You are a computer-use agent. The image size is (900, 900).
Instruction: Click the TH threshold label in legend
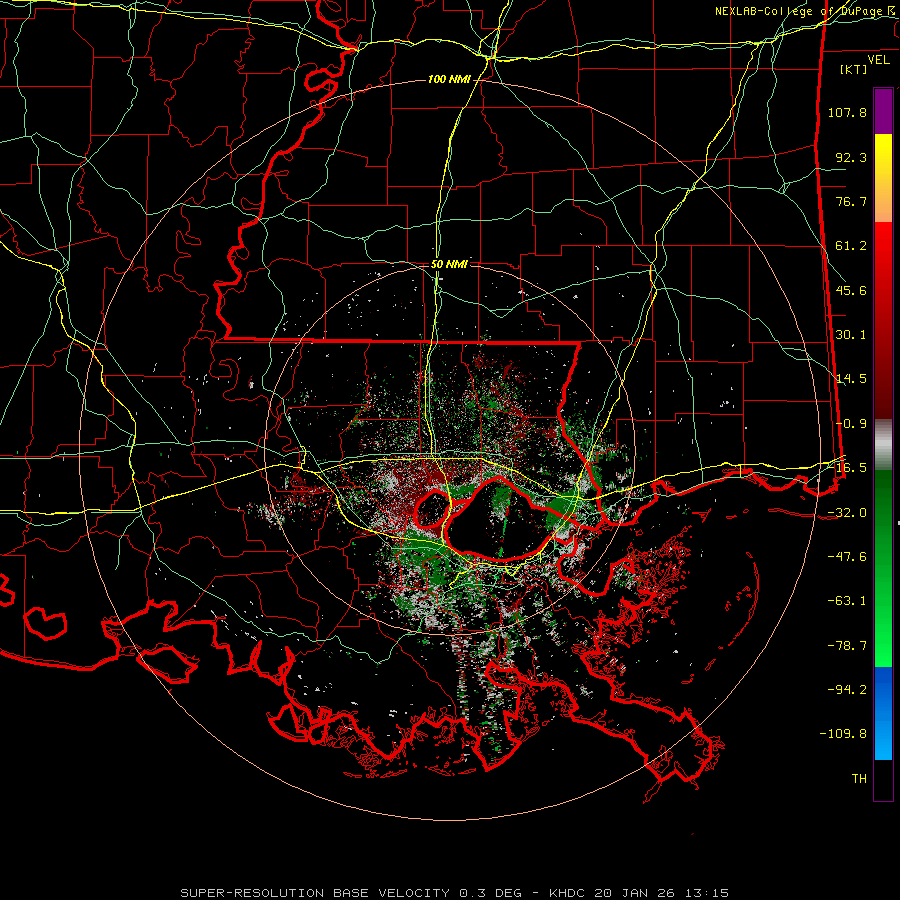click(859, 779)
